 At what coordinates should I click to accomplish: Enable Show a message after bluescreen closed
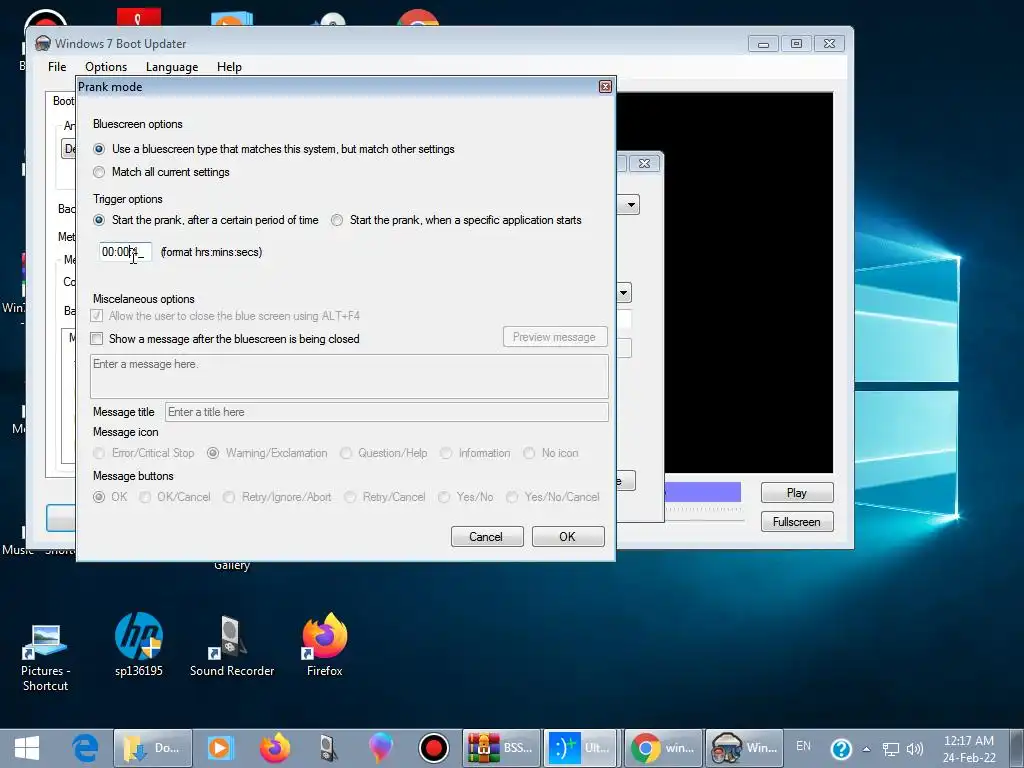coord(97,339)
